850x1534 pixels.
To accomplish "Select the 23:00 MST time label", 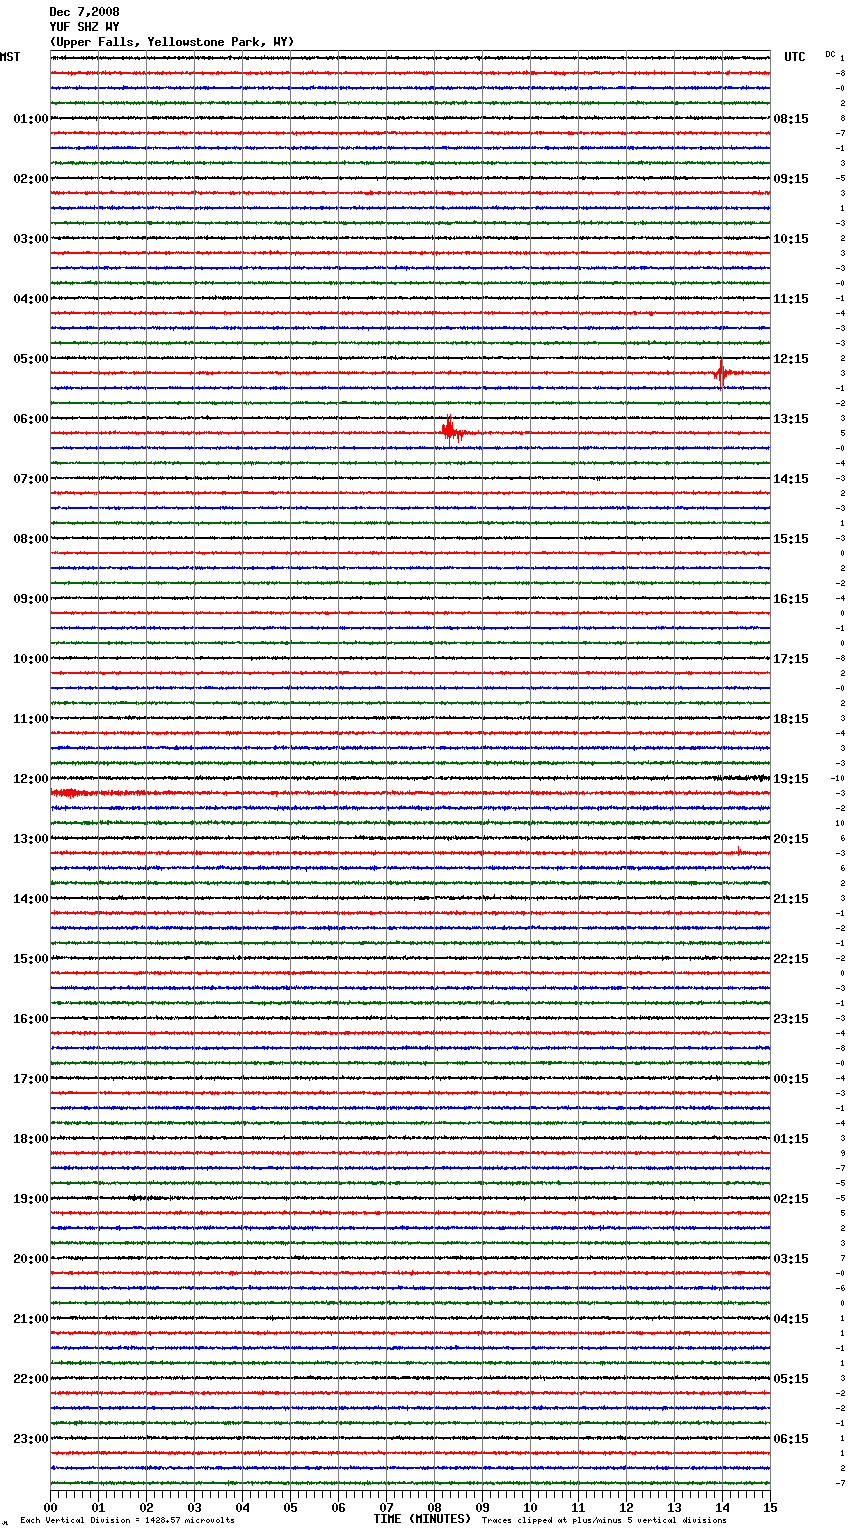I will click(x=31, y=1439).
